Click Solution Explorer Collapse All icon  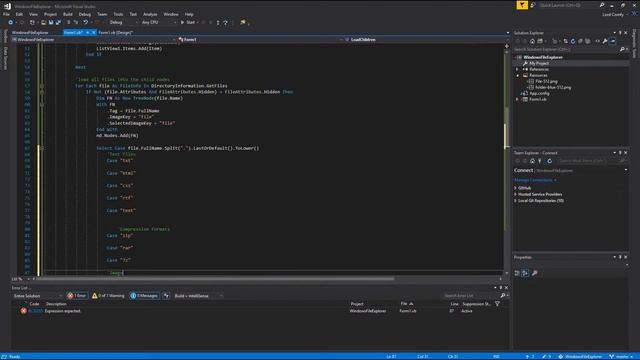580,41
